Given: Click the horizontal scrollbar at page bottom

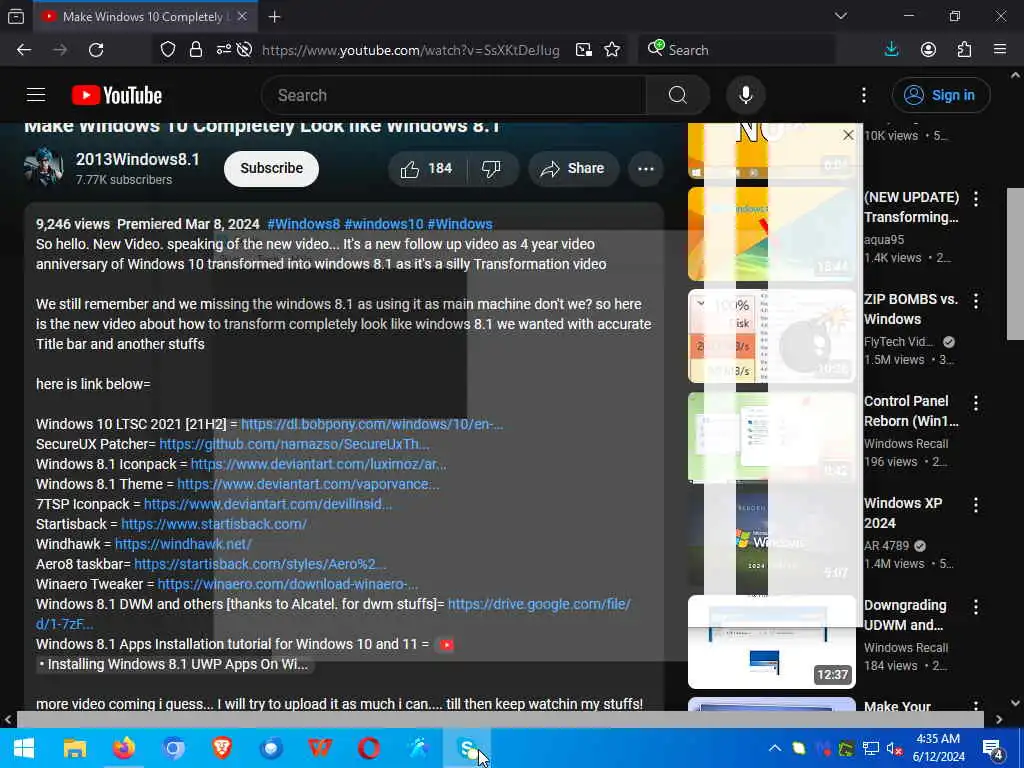Looking at the screenshot, I should coord(500,719).
